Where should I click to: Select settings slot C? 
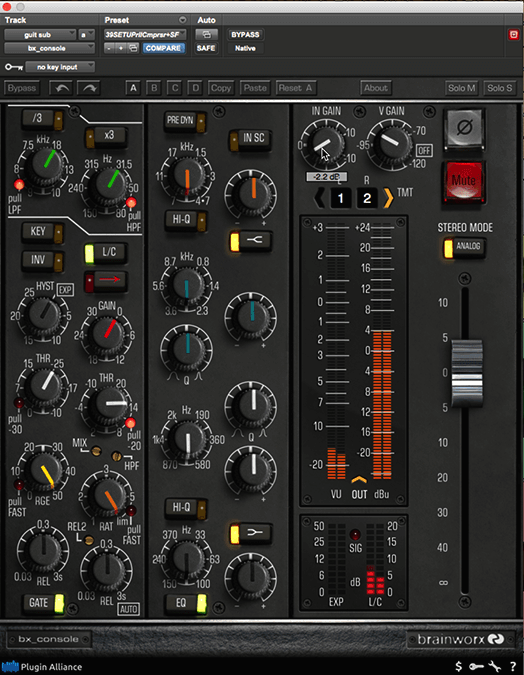[x=175, y=88]
